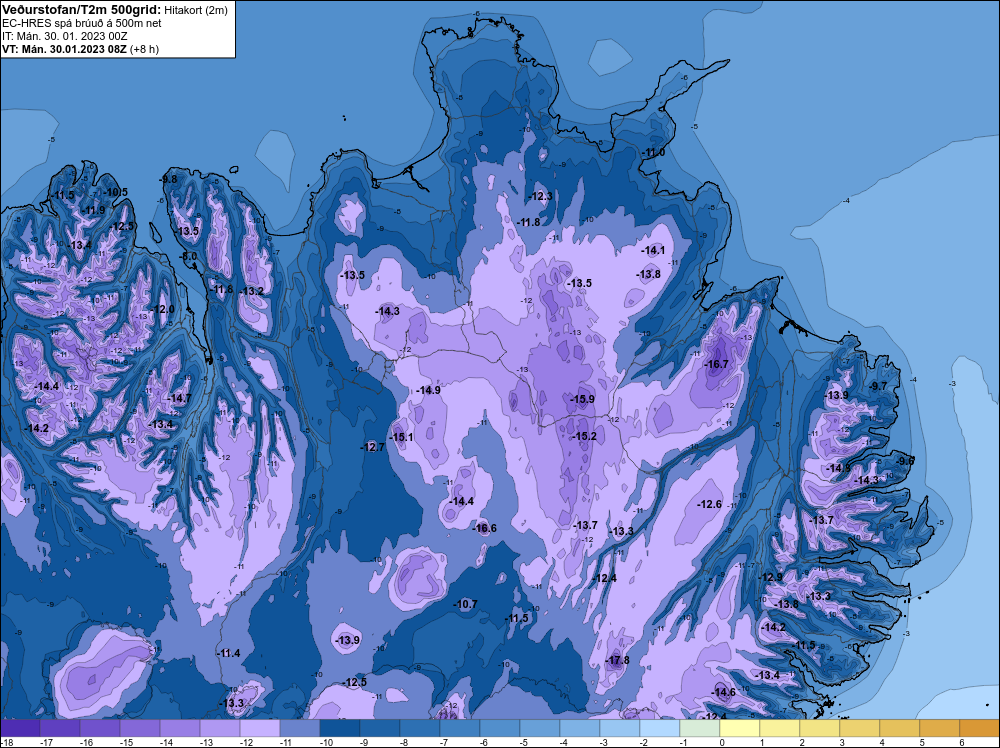This screenshot has width=1000, height=748.
Task: Select the pale green swatch between -1 and 0
Action: pos(700,728)
